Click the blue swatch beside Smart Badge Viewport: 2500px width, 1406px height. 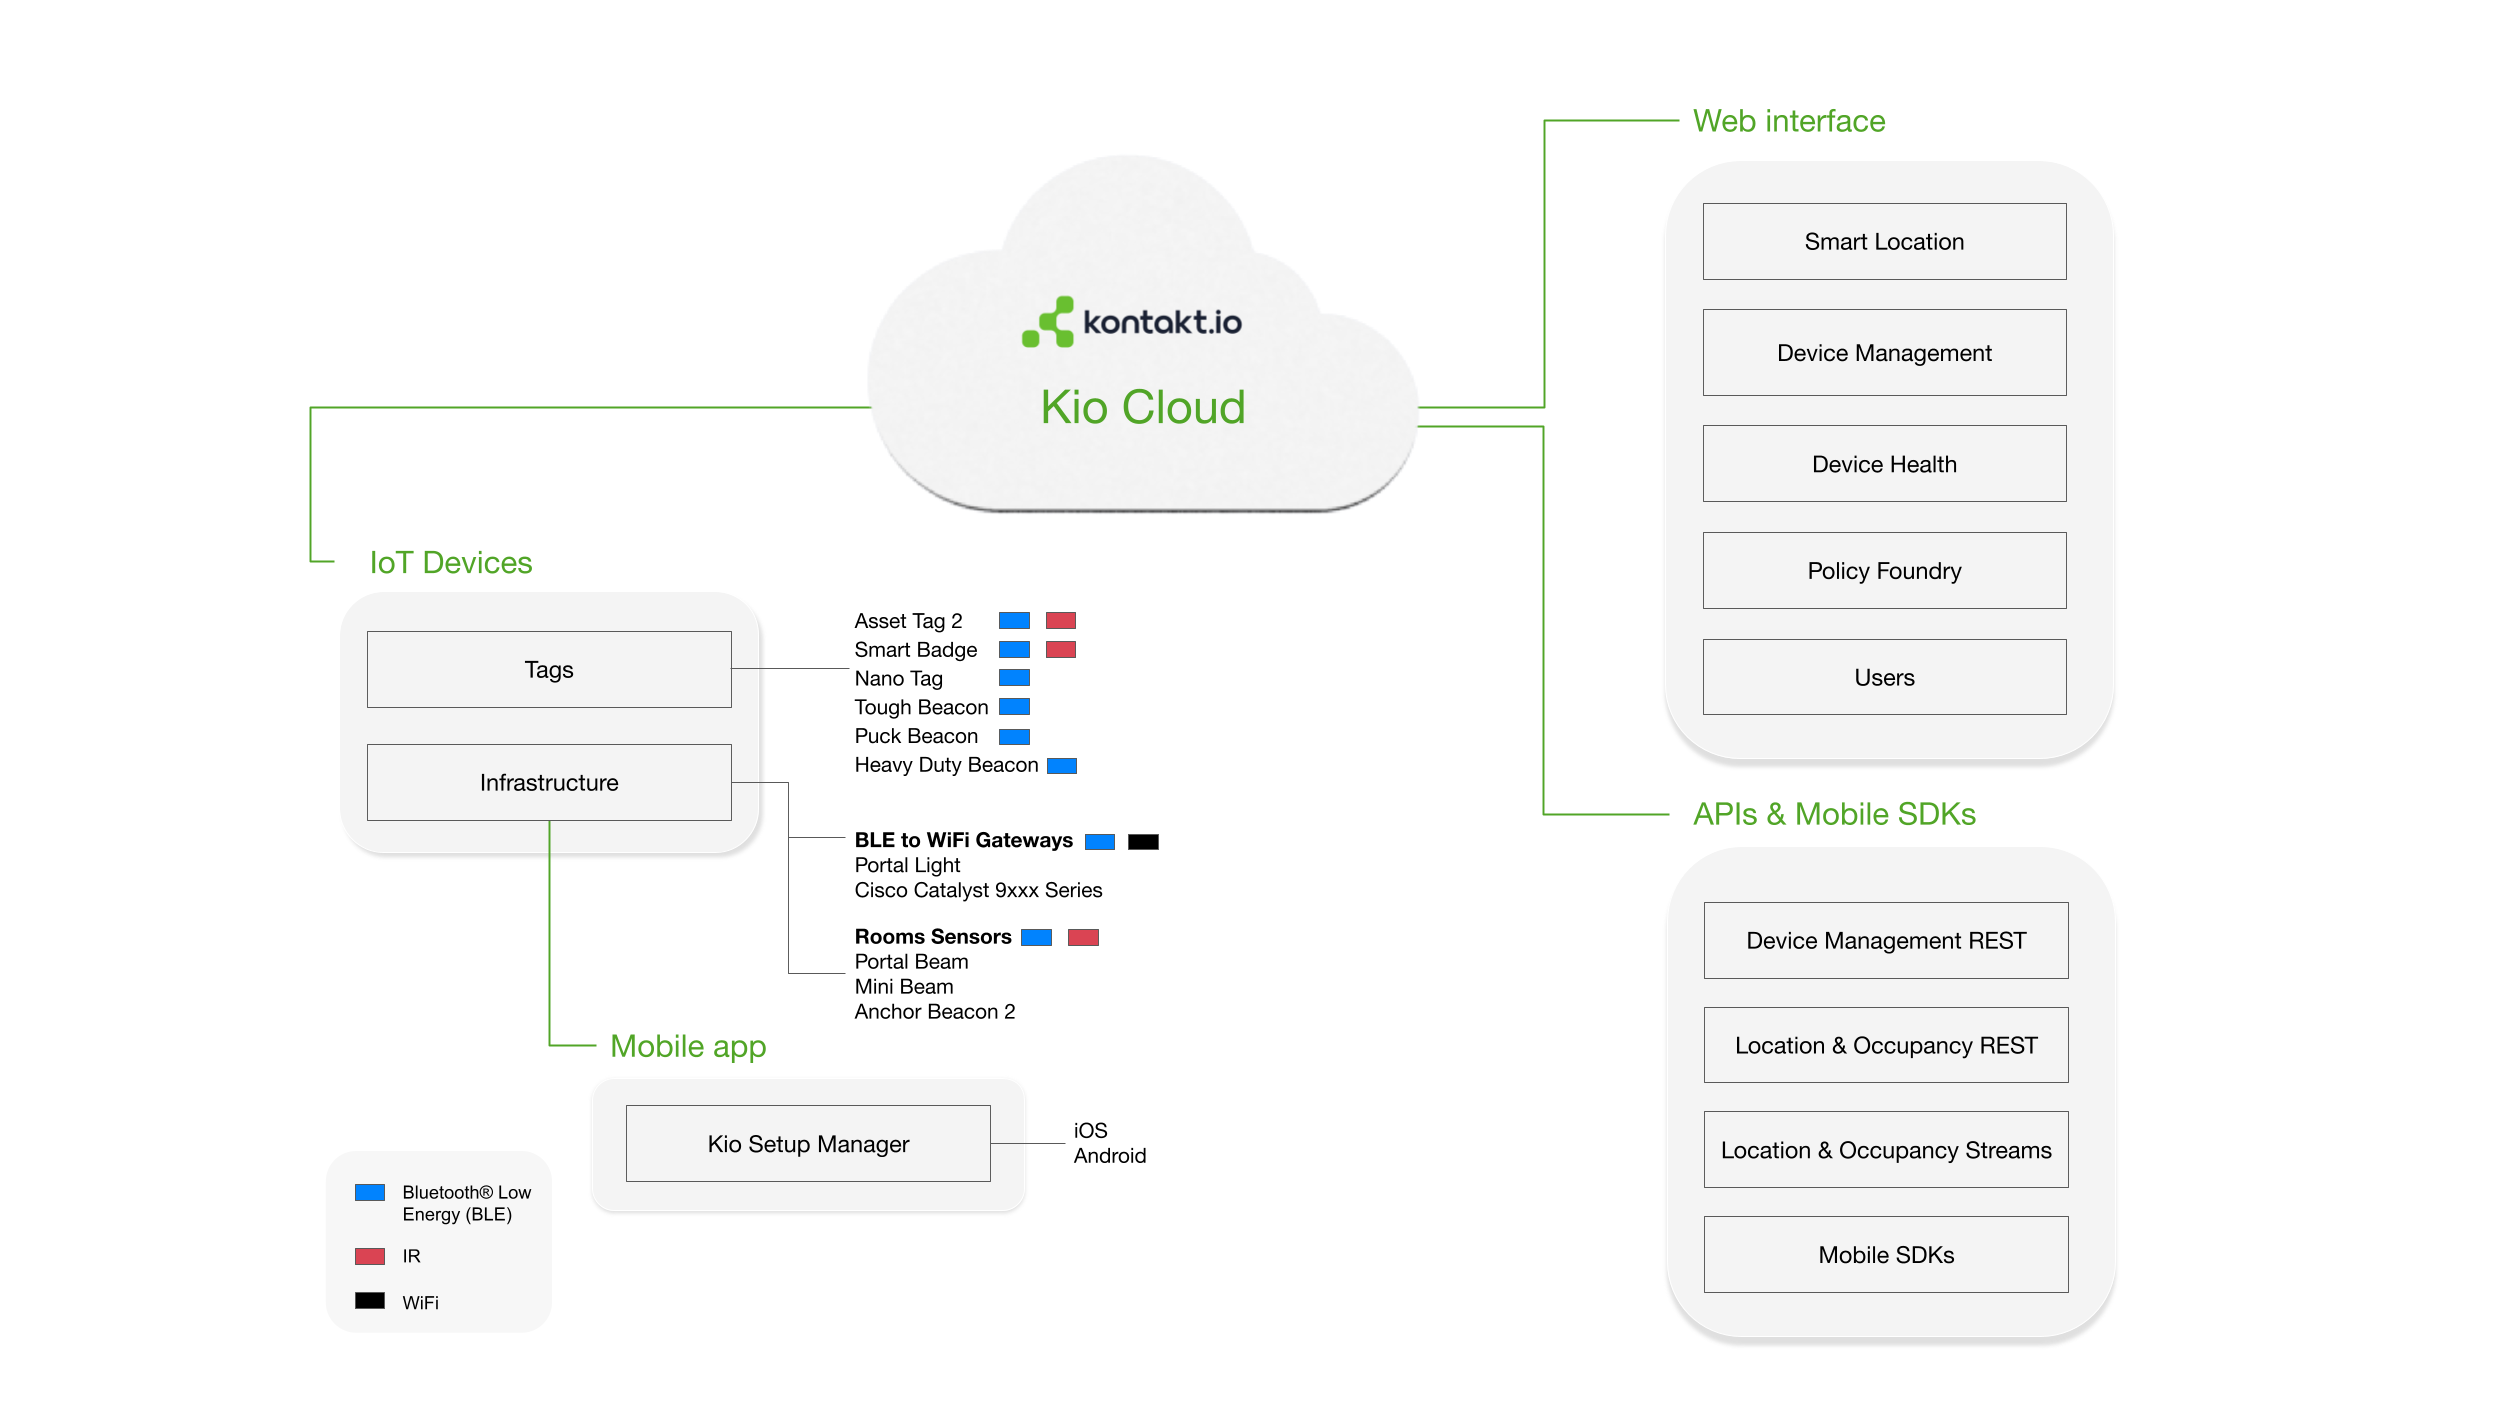[x=1014, y=650]
